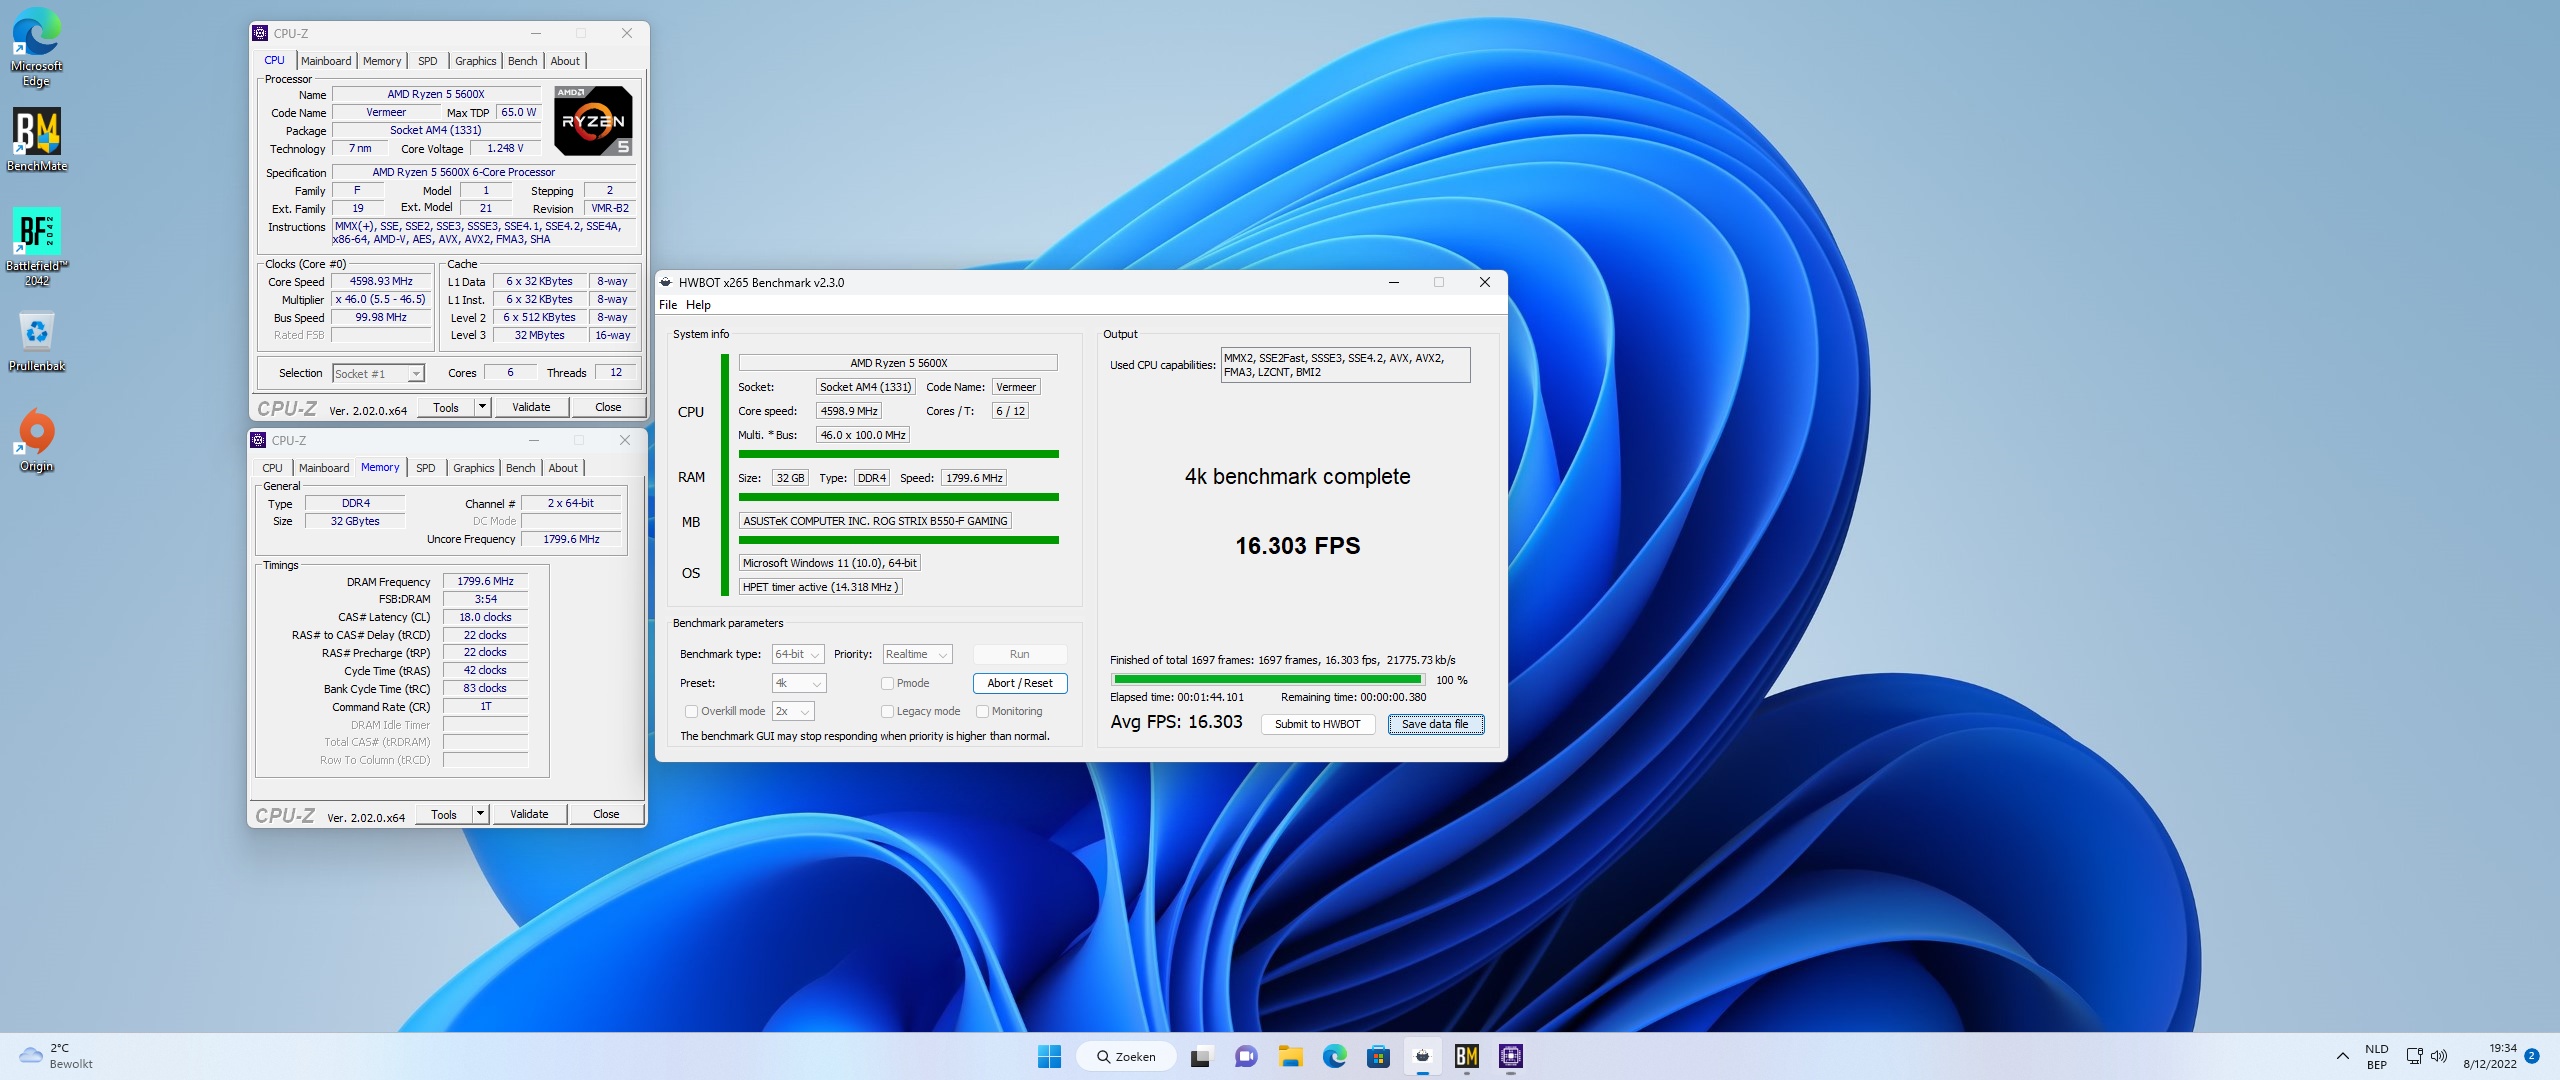Open Microsoft Store from the taskbar
Image resolution: width=2560 pixels, height=1080 pixels.
click(x=1378, y=1056)
